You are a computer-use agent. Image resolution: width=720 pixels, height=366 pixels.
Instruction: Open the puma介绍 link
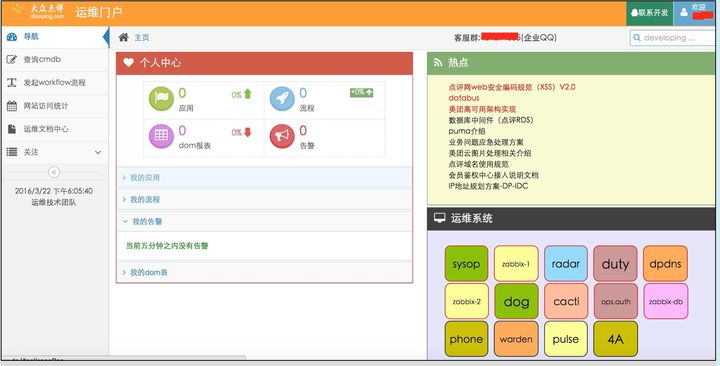click(467, 131)
